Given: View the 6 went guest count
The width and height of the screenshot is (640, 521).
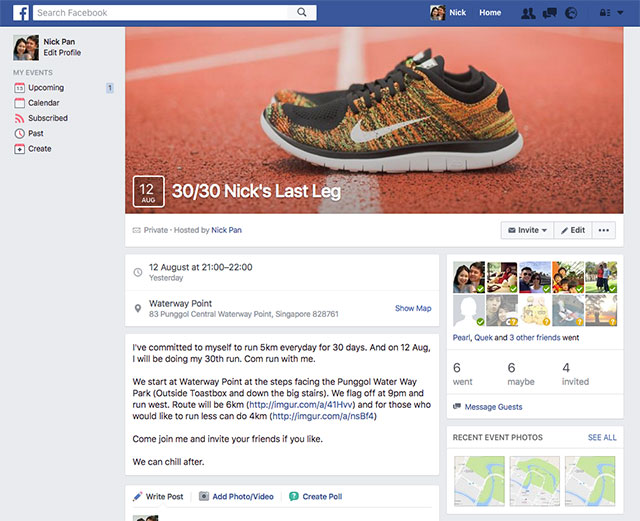Looking at the screenshot, I should point(462,374).
